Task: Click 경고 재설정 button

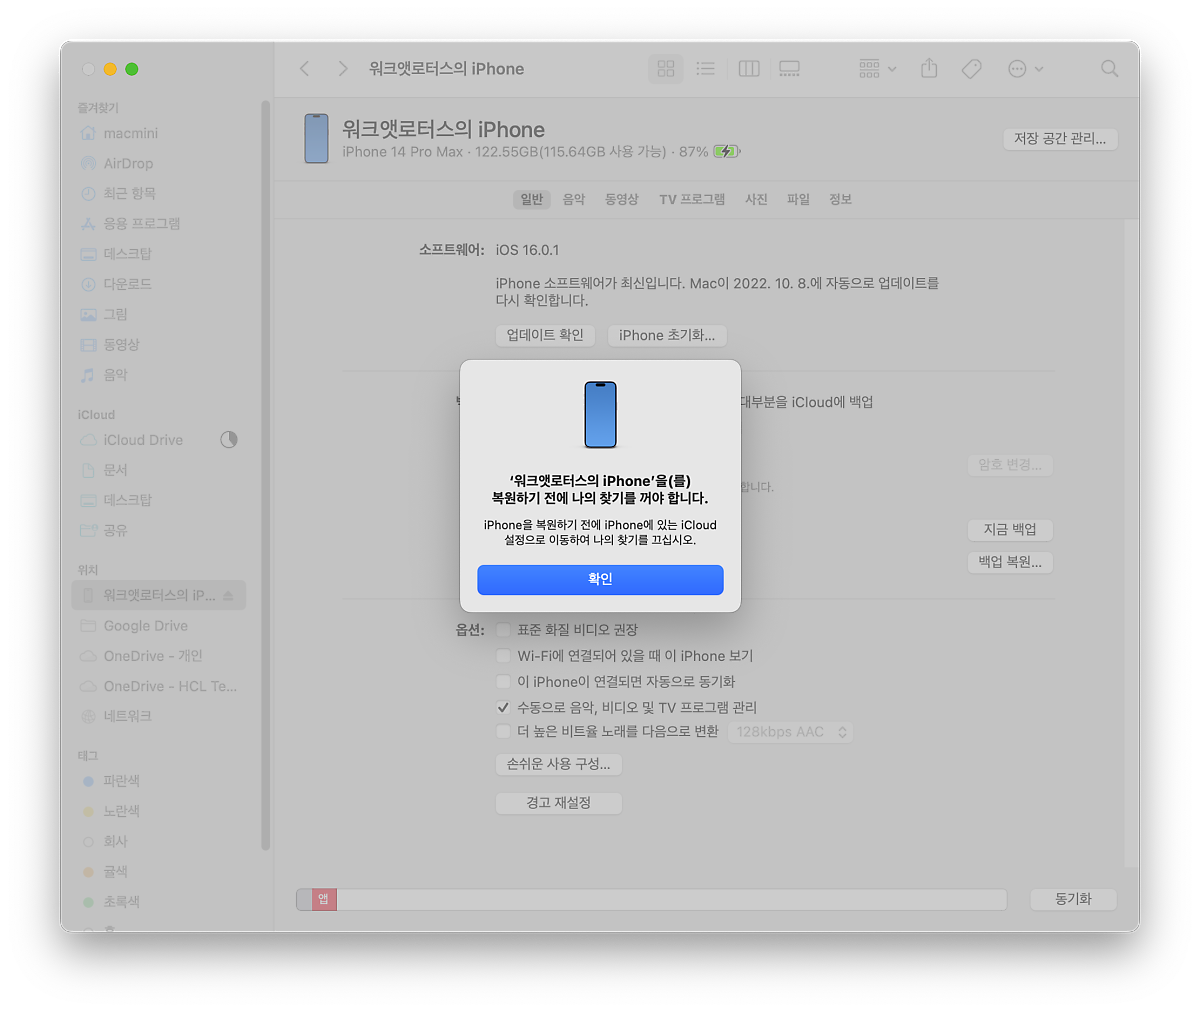Action: [x=558, y=803]
